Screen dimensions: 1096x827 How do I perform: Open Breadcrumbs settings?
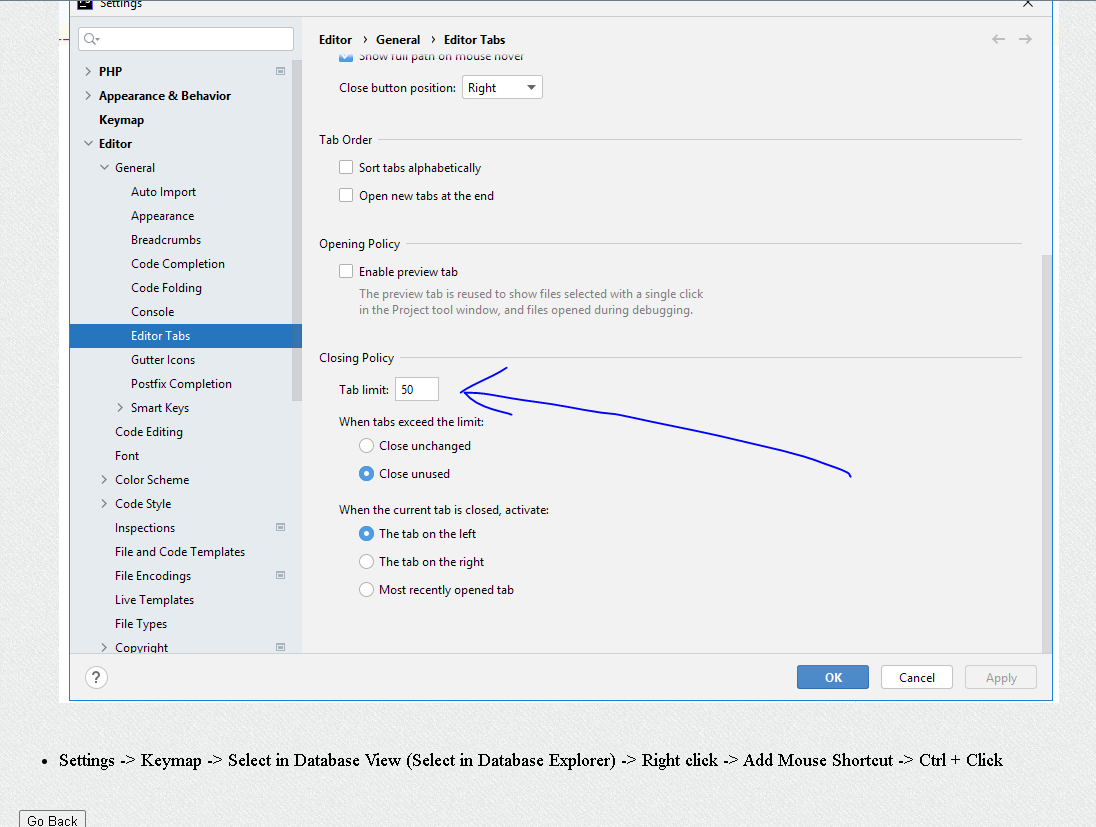tap(166, 240)
